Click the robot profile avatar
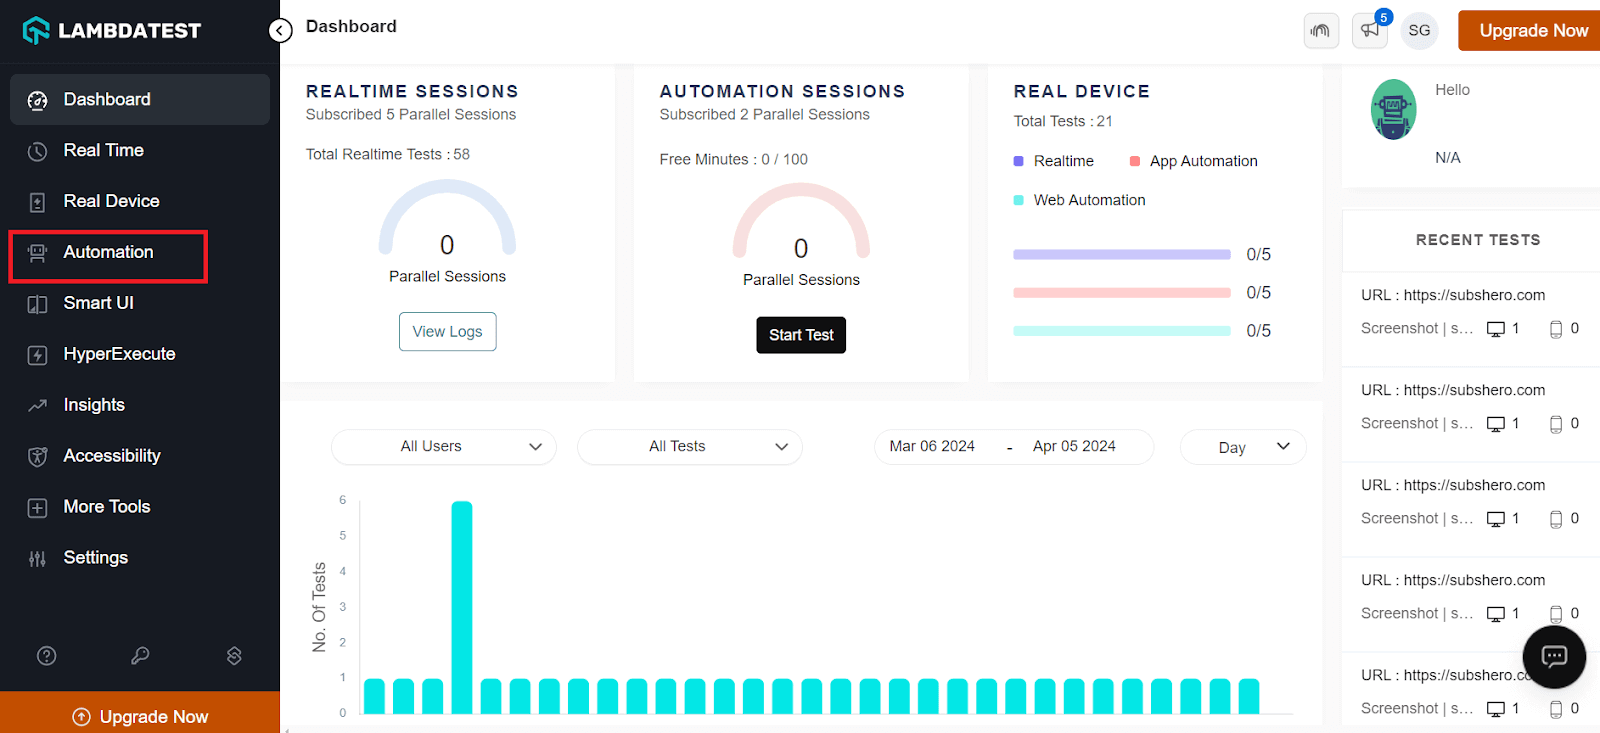The width and height of the screenshot is (1600, 733). click(x=1393, y=109)
